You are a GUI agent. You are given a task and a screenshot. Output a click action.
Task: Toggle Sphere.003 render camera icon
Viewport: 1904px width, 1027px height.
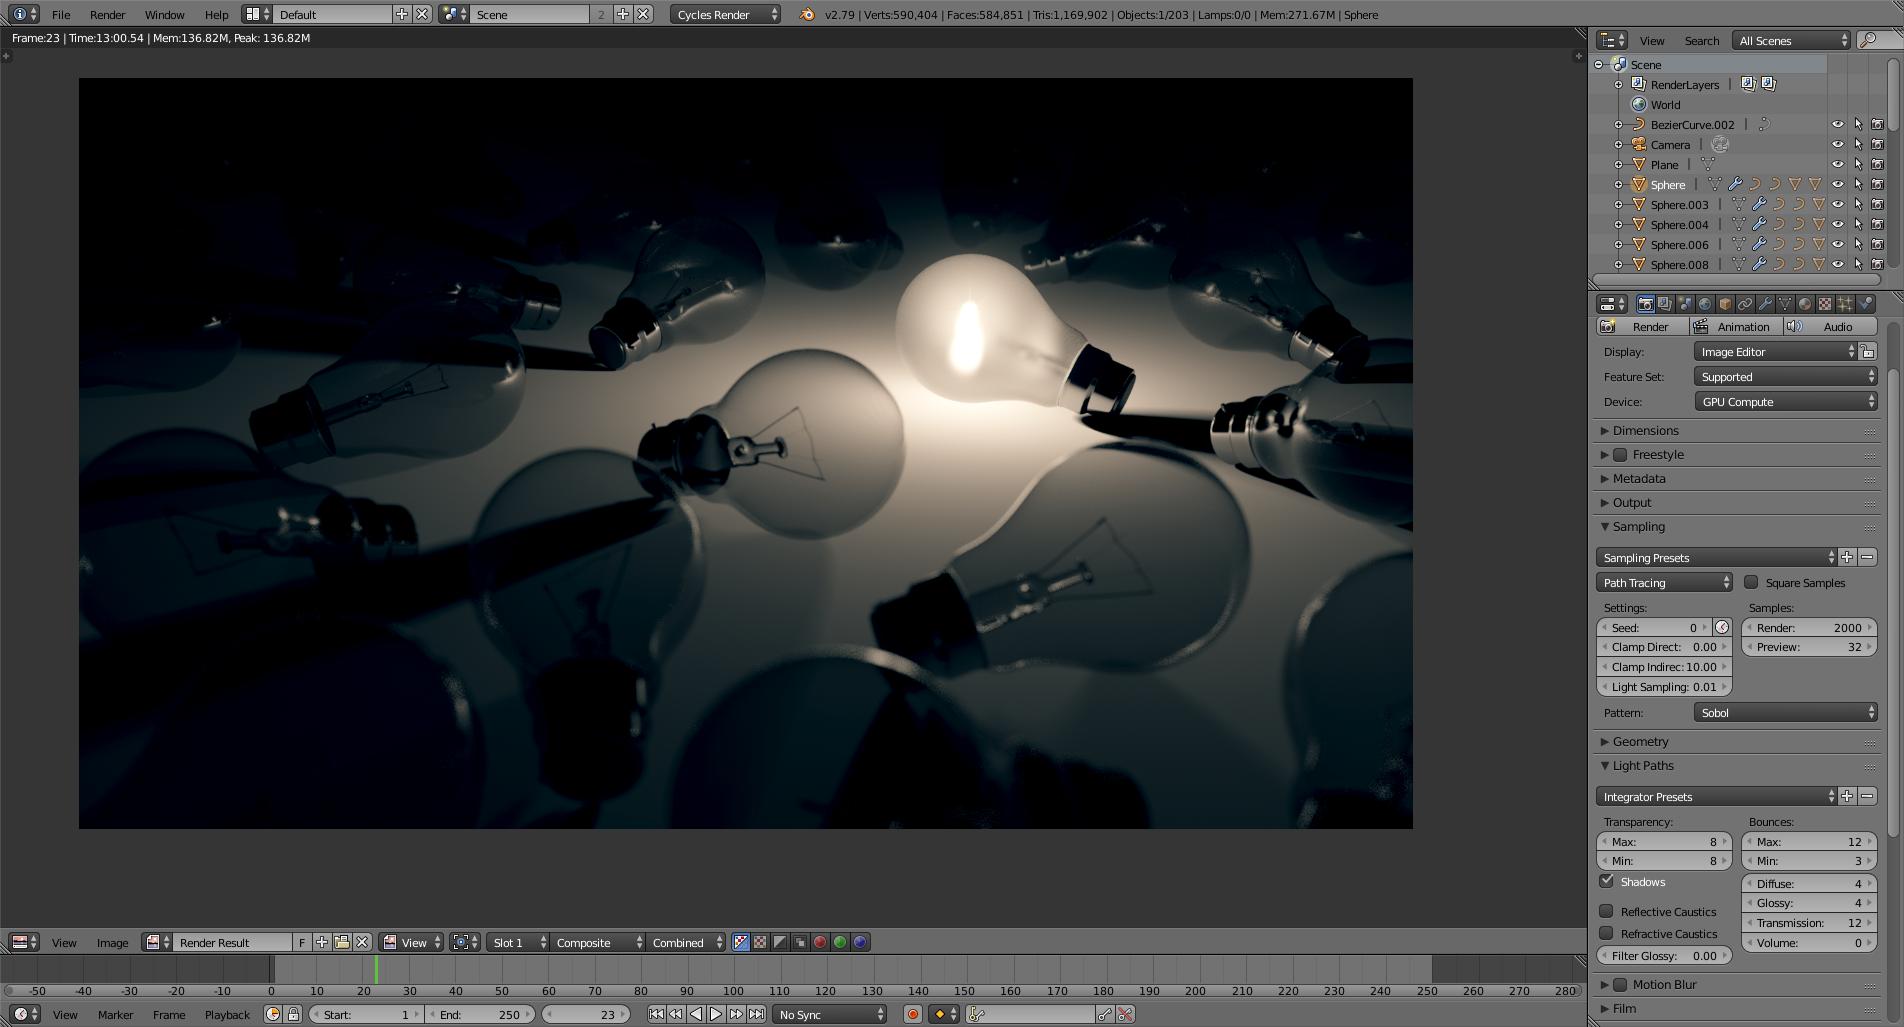coord(1877,204)
